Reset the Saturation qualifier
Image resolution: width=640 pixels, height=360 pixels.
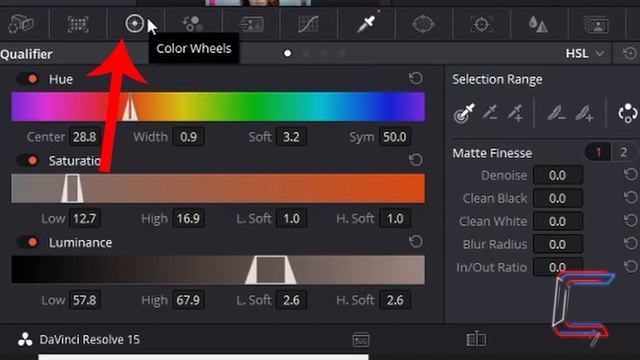click(x=416, y=160)
